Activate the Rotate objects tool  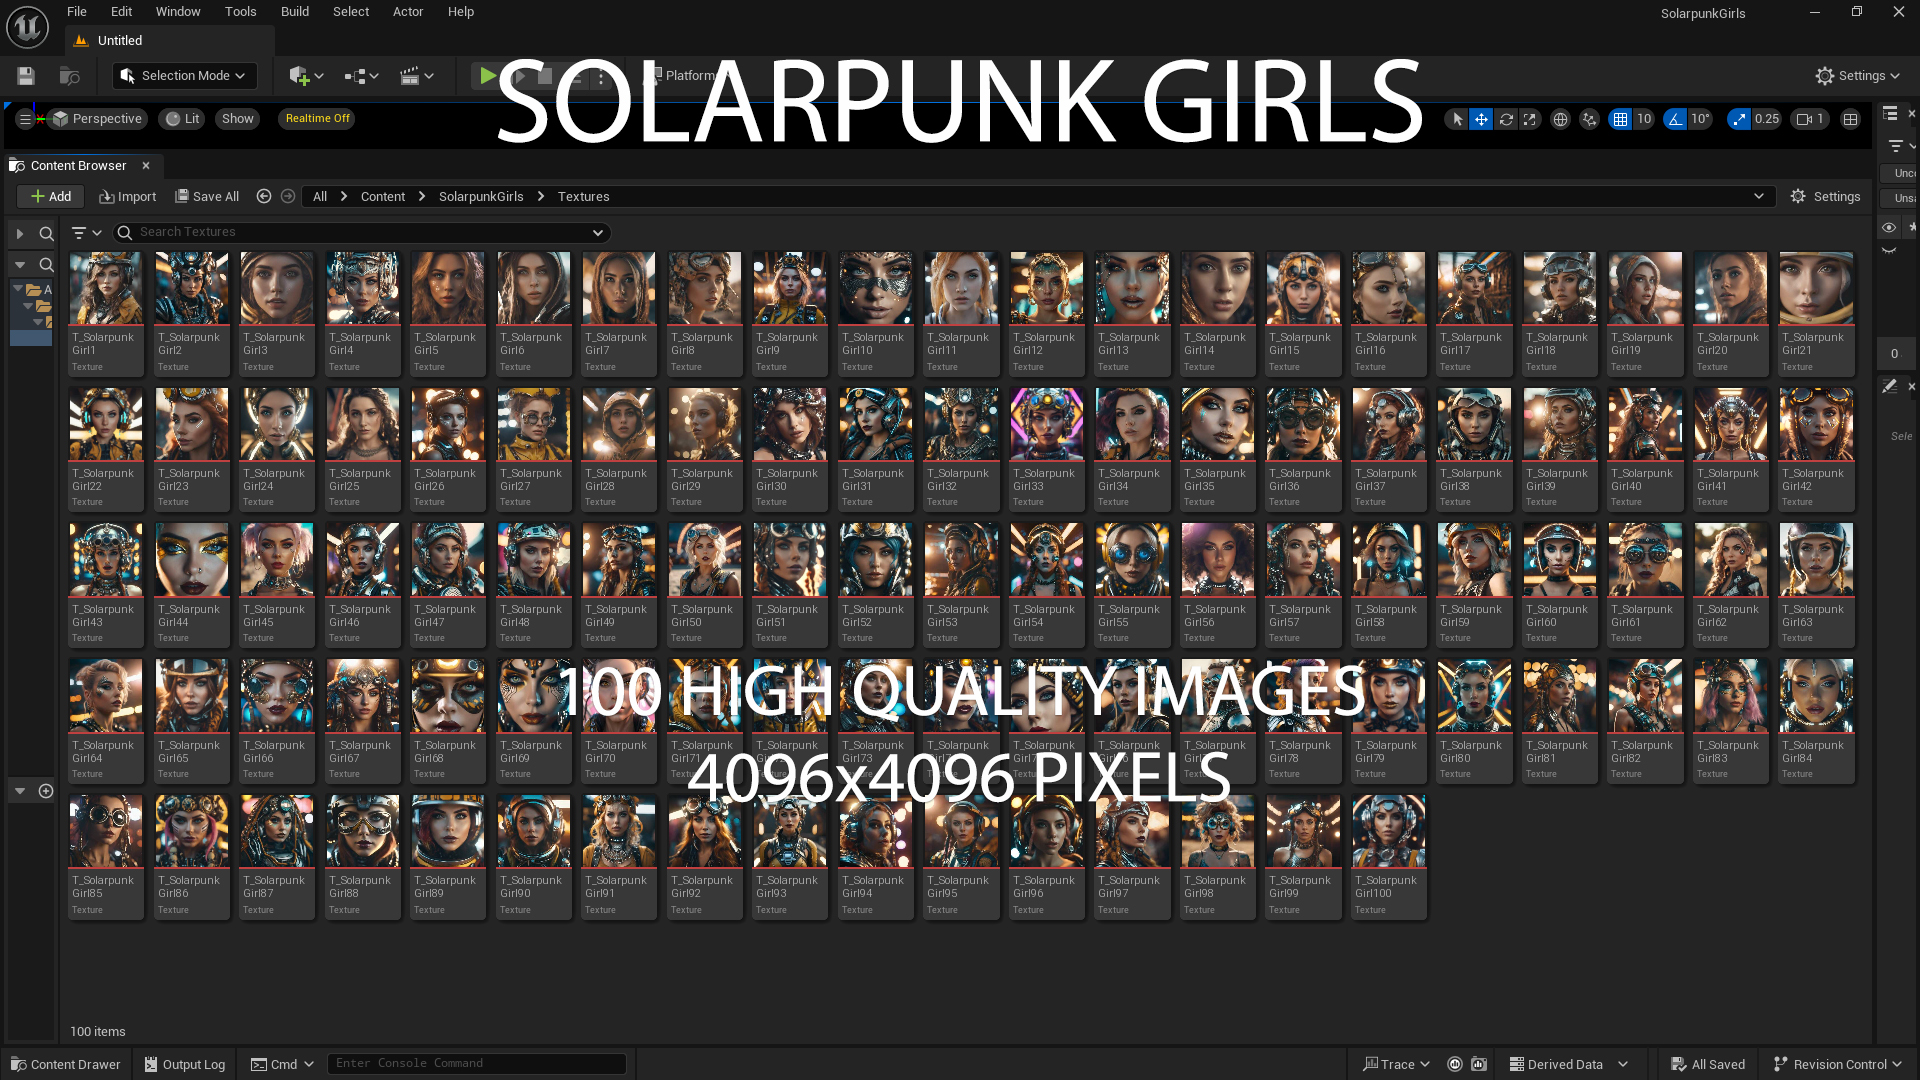(x=1506, y=119)
